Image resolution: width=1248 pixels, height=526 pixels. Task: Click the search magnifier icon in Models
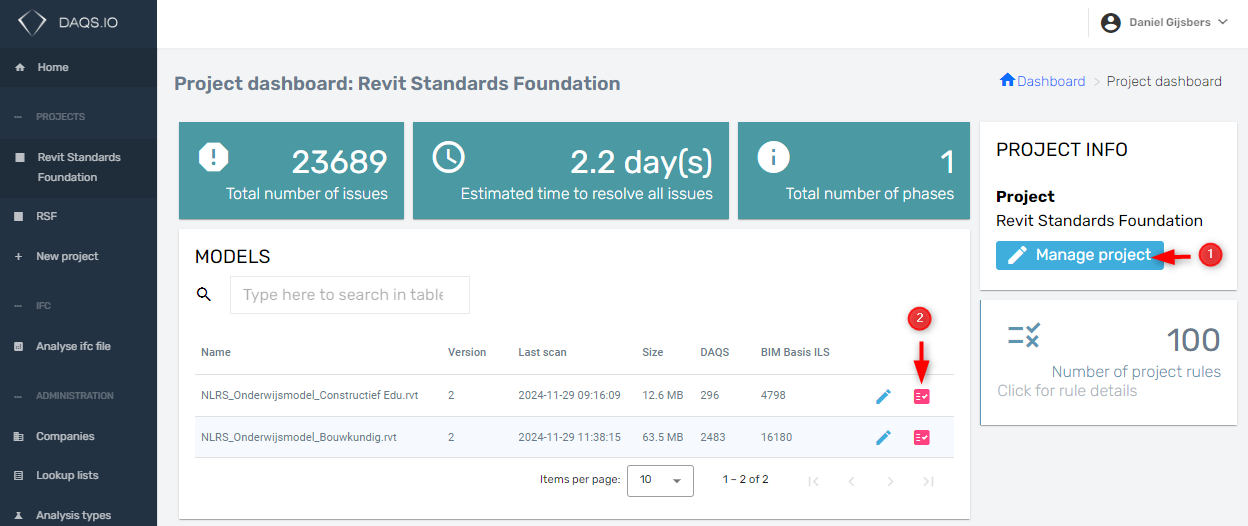click(x=204, y=294)
